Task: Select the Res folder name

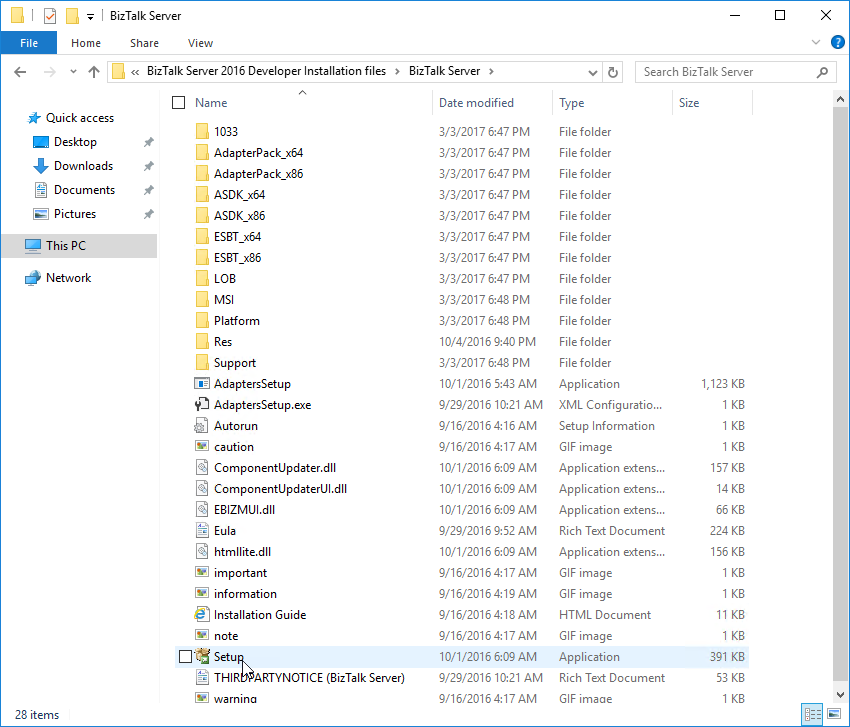Action: point(223,342)
